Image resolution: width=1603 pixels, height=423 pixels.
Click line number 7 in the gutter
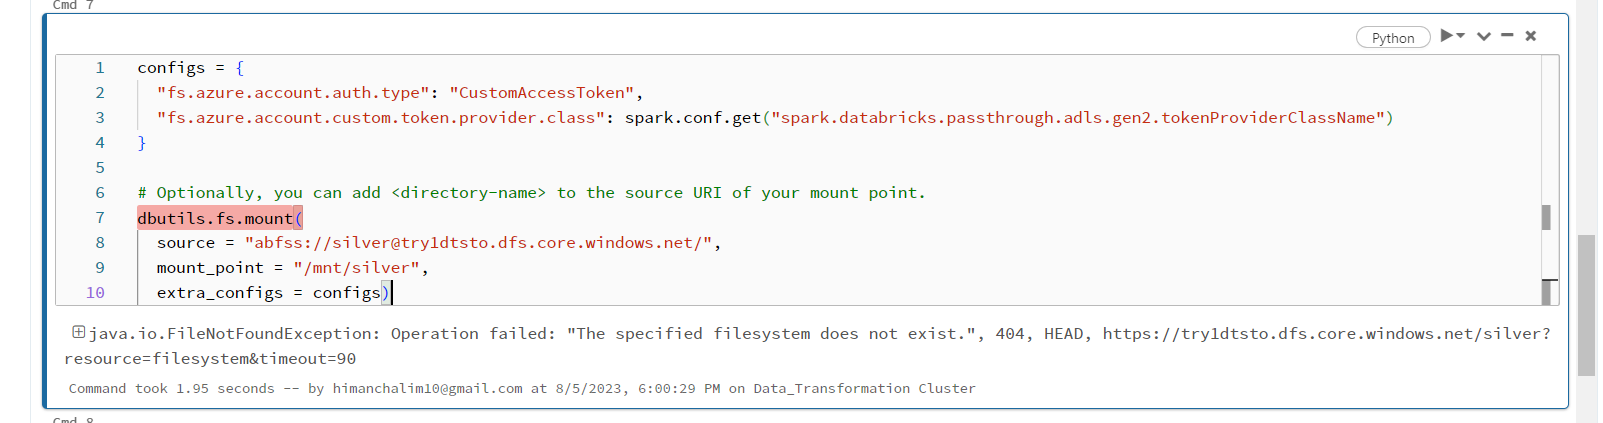click(x=100, y=218)
